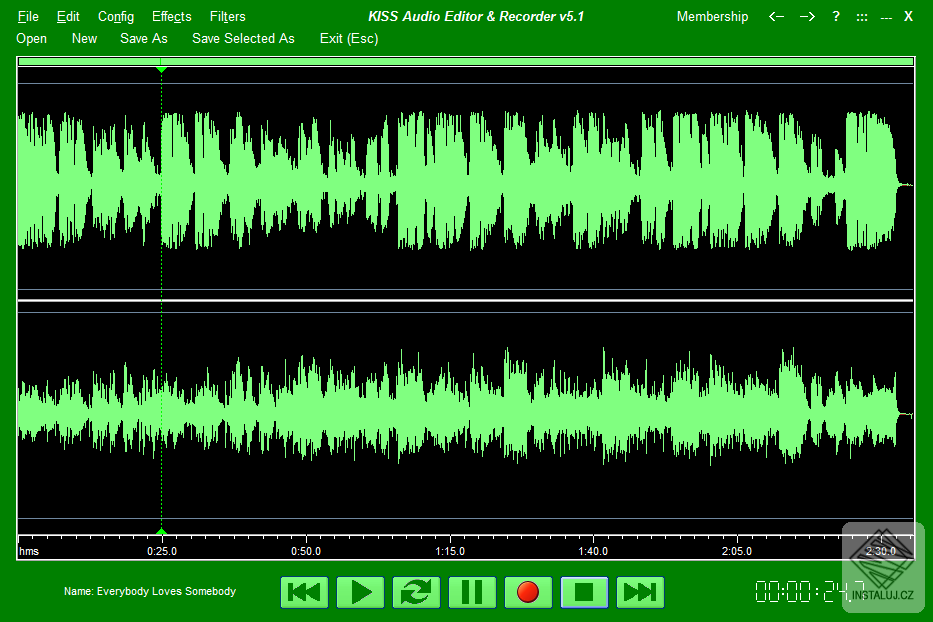The width and height of the screenshot is (933, 622).
Task: Open the File menu
Action: (x=27, y=16)
